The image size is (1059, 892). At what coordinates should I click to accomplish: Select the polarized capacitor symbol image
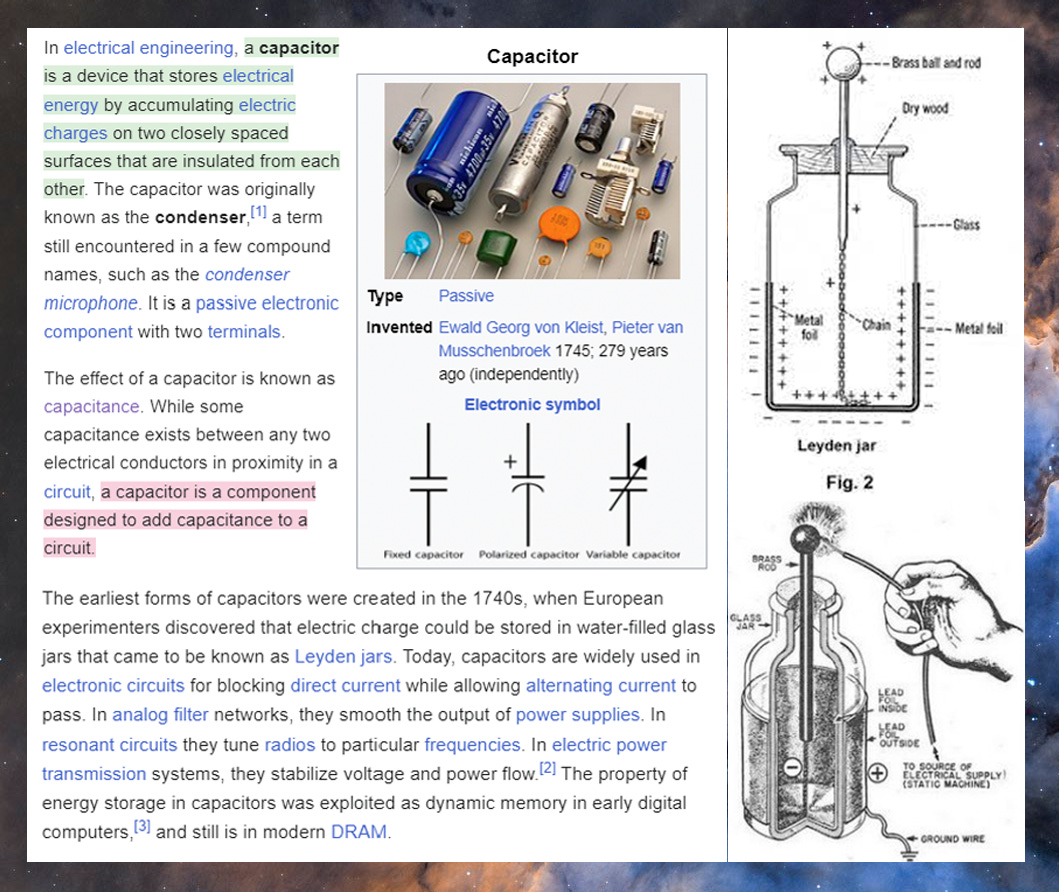pos(527,484)
